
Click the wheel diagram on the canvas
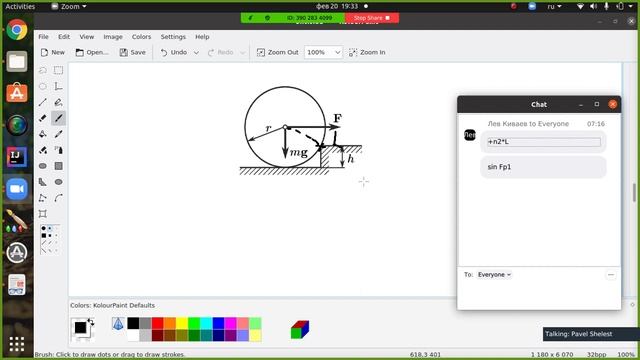pos(301,131)
